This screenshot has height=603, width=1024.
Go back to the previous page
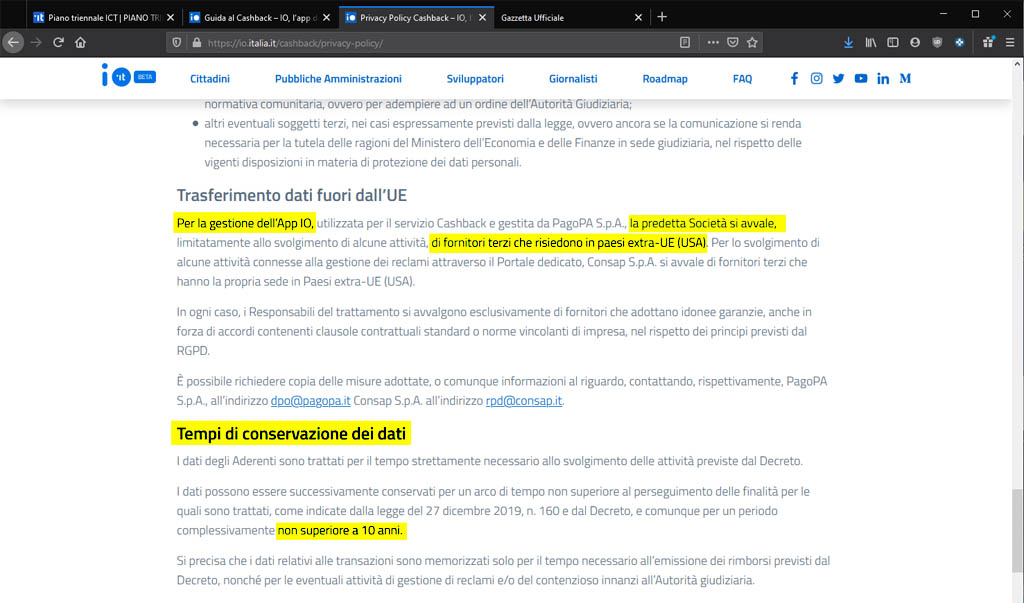coord(13,42)
